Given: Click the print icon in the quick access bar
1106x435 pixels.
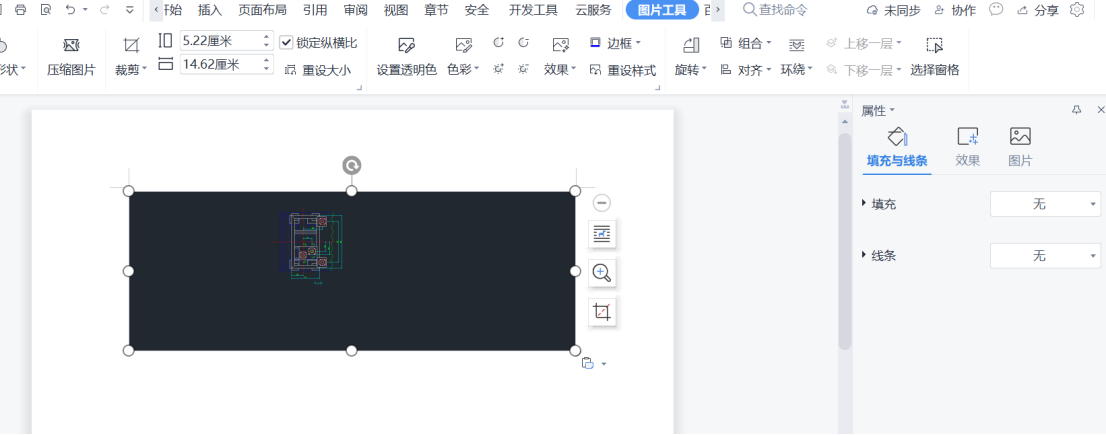Looking at the screenshot, I should [20, 10].
